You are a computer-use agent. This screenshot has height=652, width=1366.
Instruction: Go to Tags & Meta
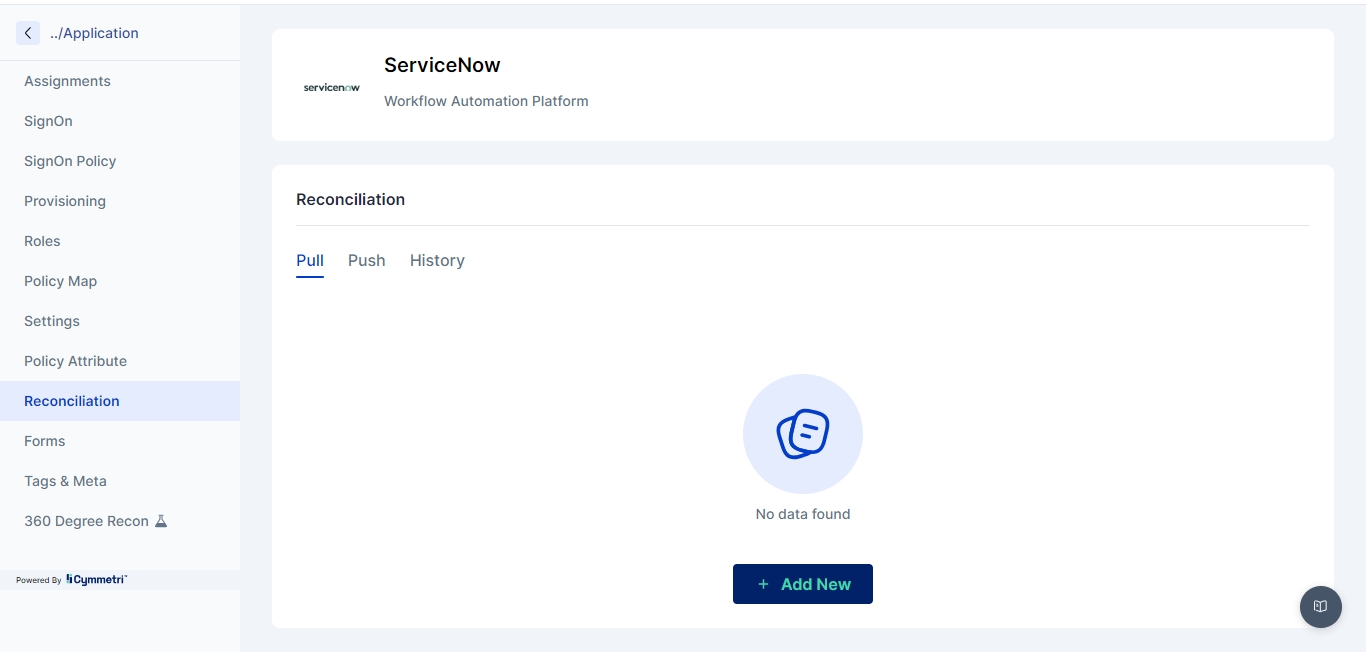click(65, 481)
